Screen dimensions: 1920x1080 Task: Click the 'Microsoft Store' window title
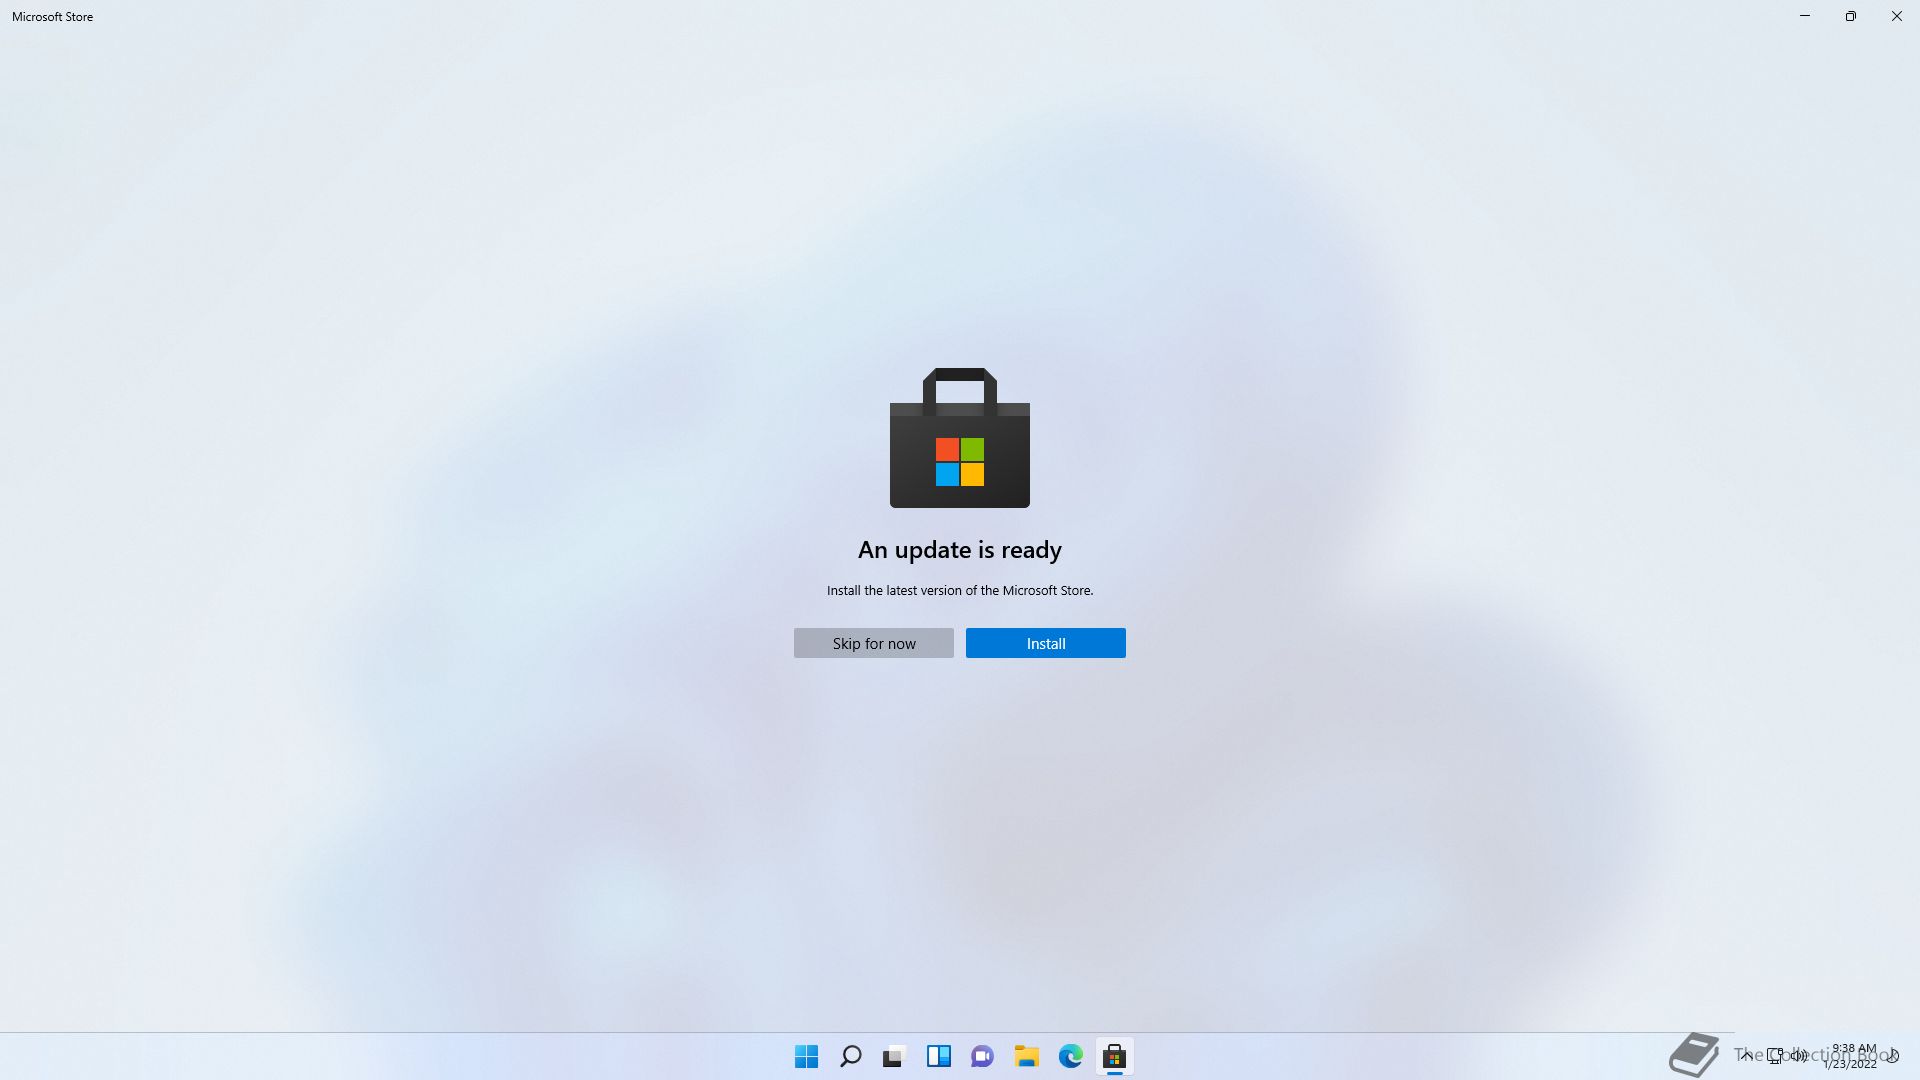(x=52, y=17)
